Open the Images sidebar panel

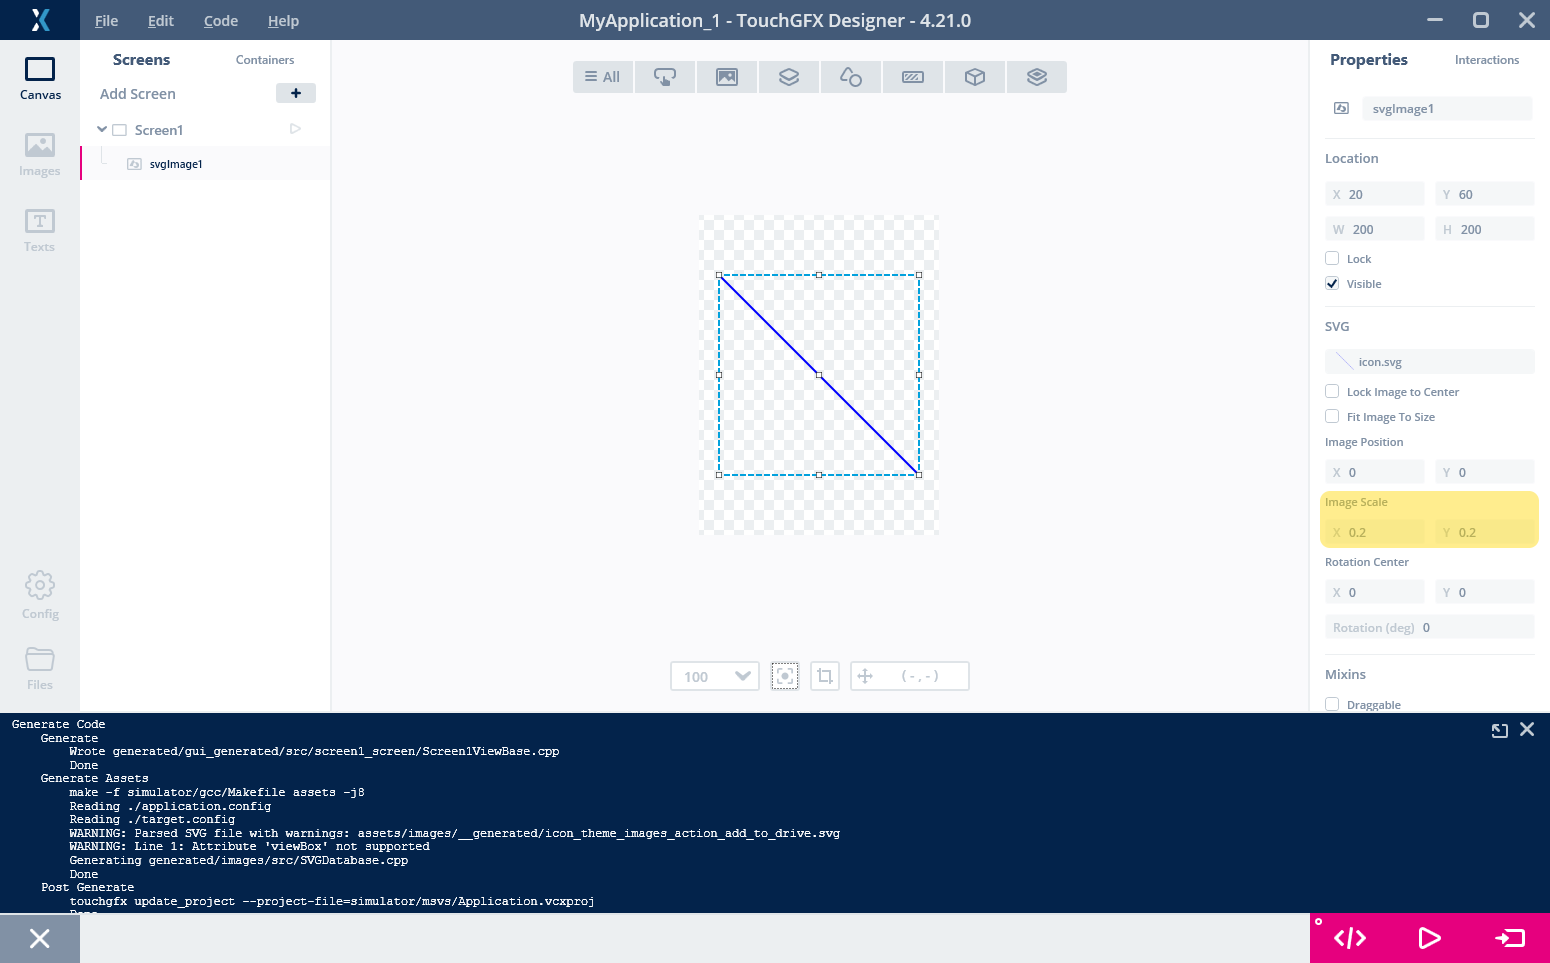(40, 155)
